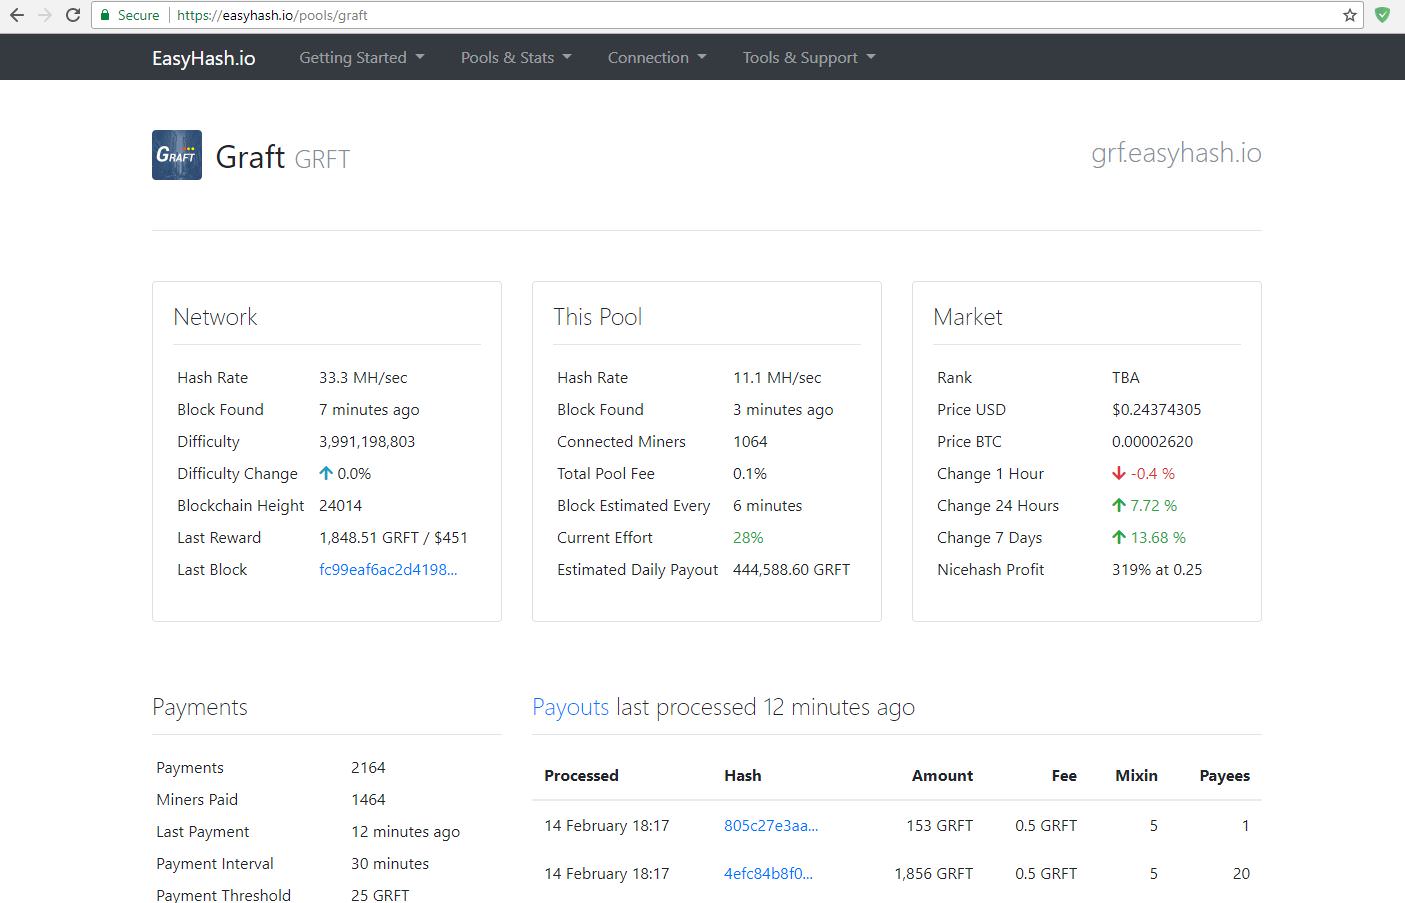Select Connected Miners value 1064

click(x=750, y=441)
